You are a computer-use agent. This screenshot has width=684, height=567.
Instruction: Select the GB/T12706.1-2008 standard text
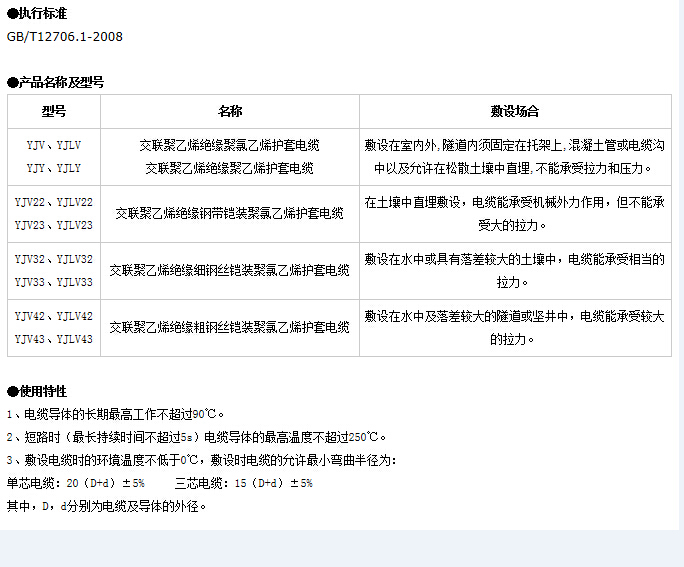coord(65,37)
